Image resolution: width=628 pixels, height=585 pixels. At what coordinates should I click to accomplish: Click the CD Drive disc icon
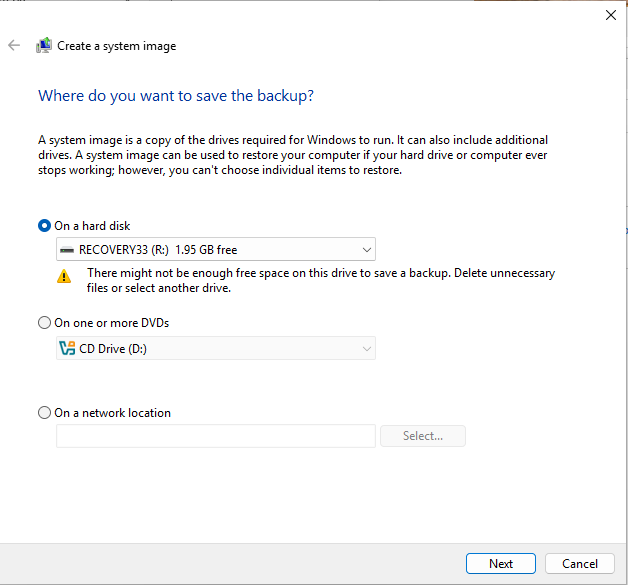click(x=67, y=348)
